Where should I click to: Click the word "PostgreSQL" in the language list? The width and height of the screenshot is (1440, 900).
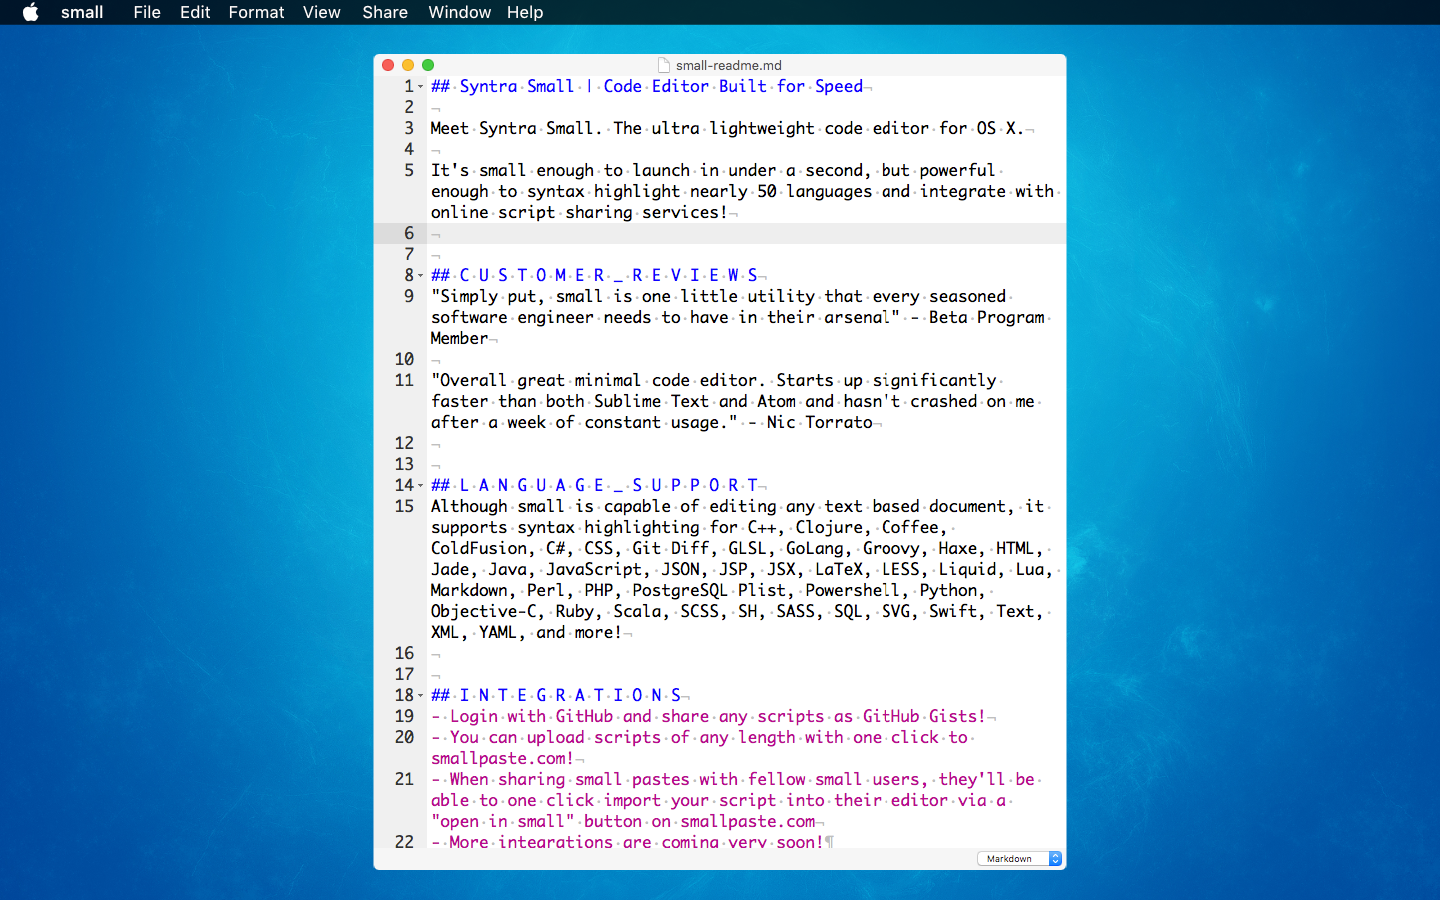click(x=680, y=590)
